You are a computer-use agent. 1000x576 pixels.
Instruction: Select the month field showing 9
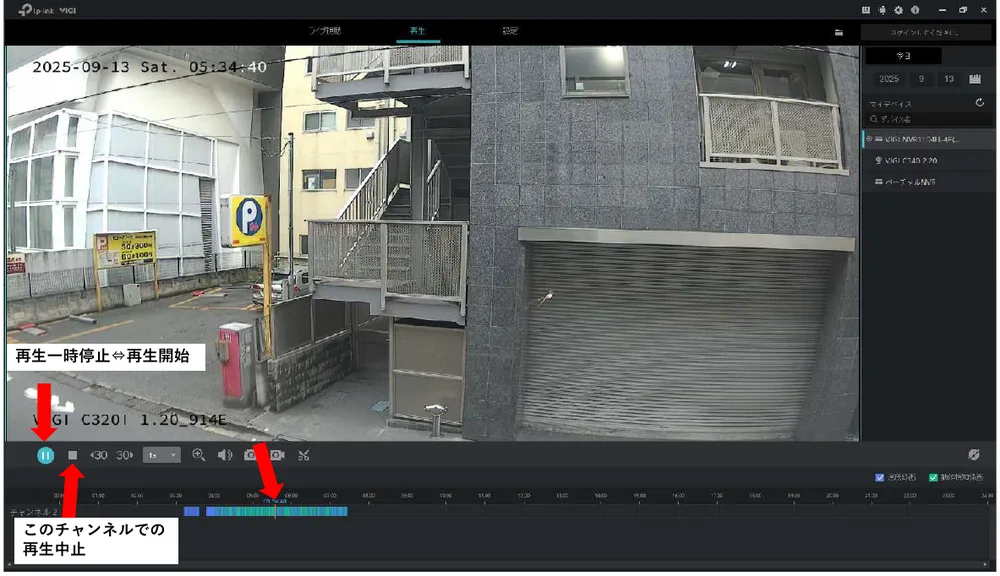coord(921,79)
